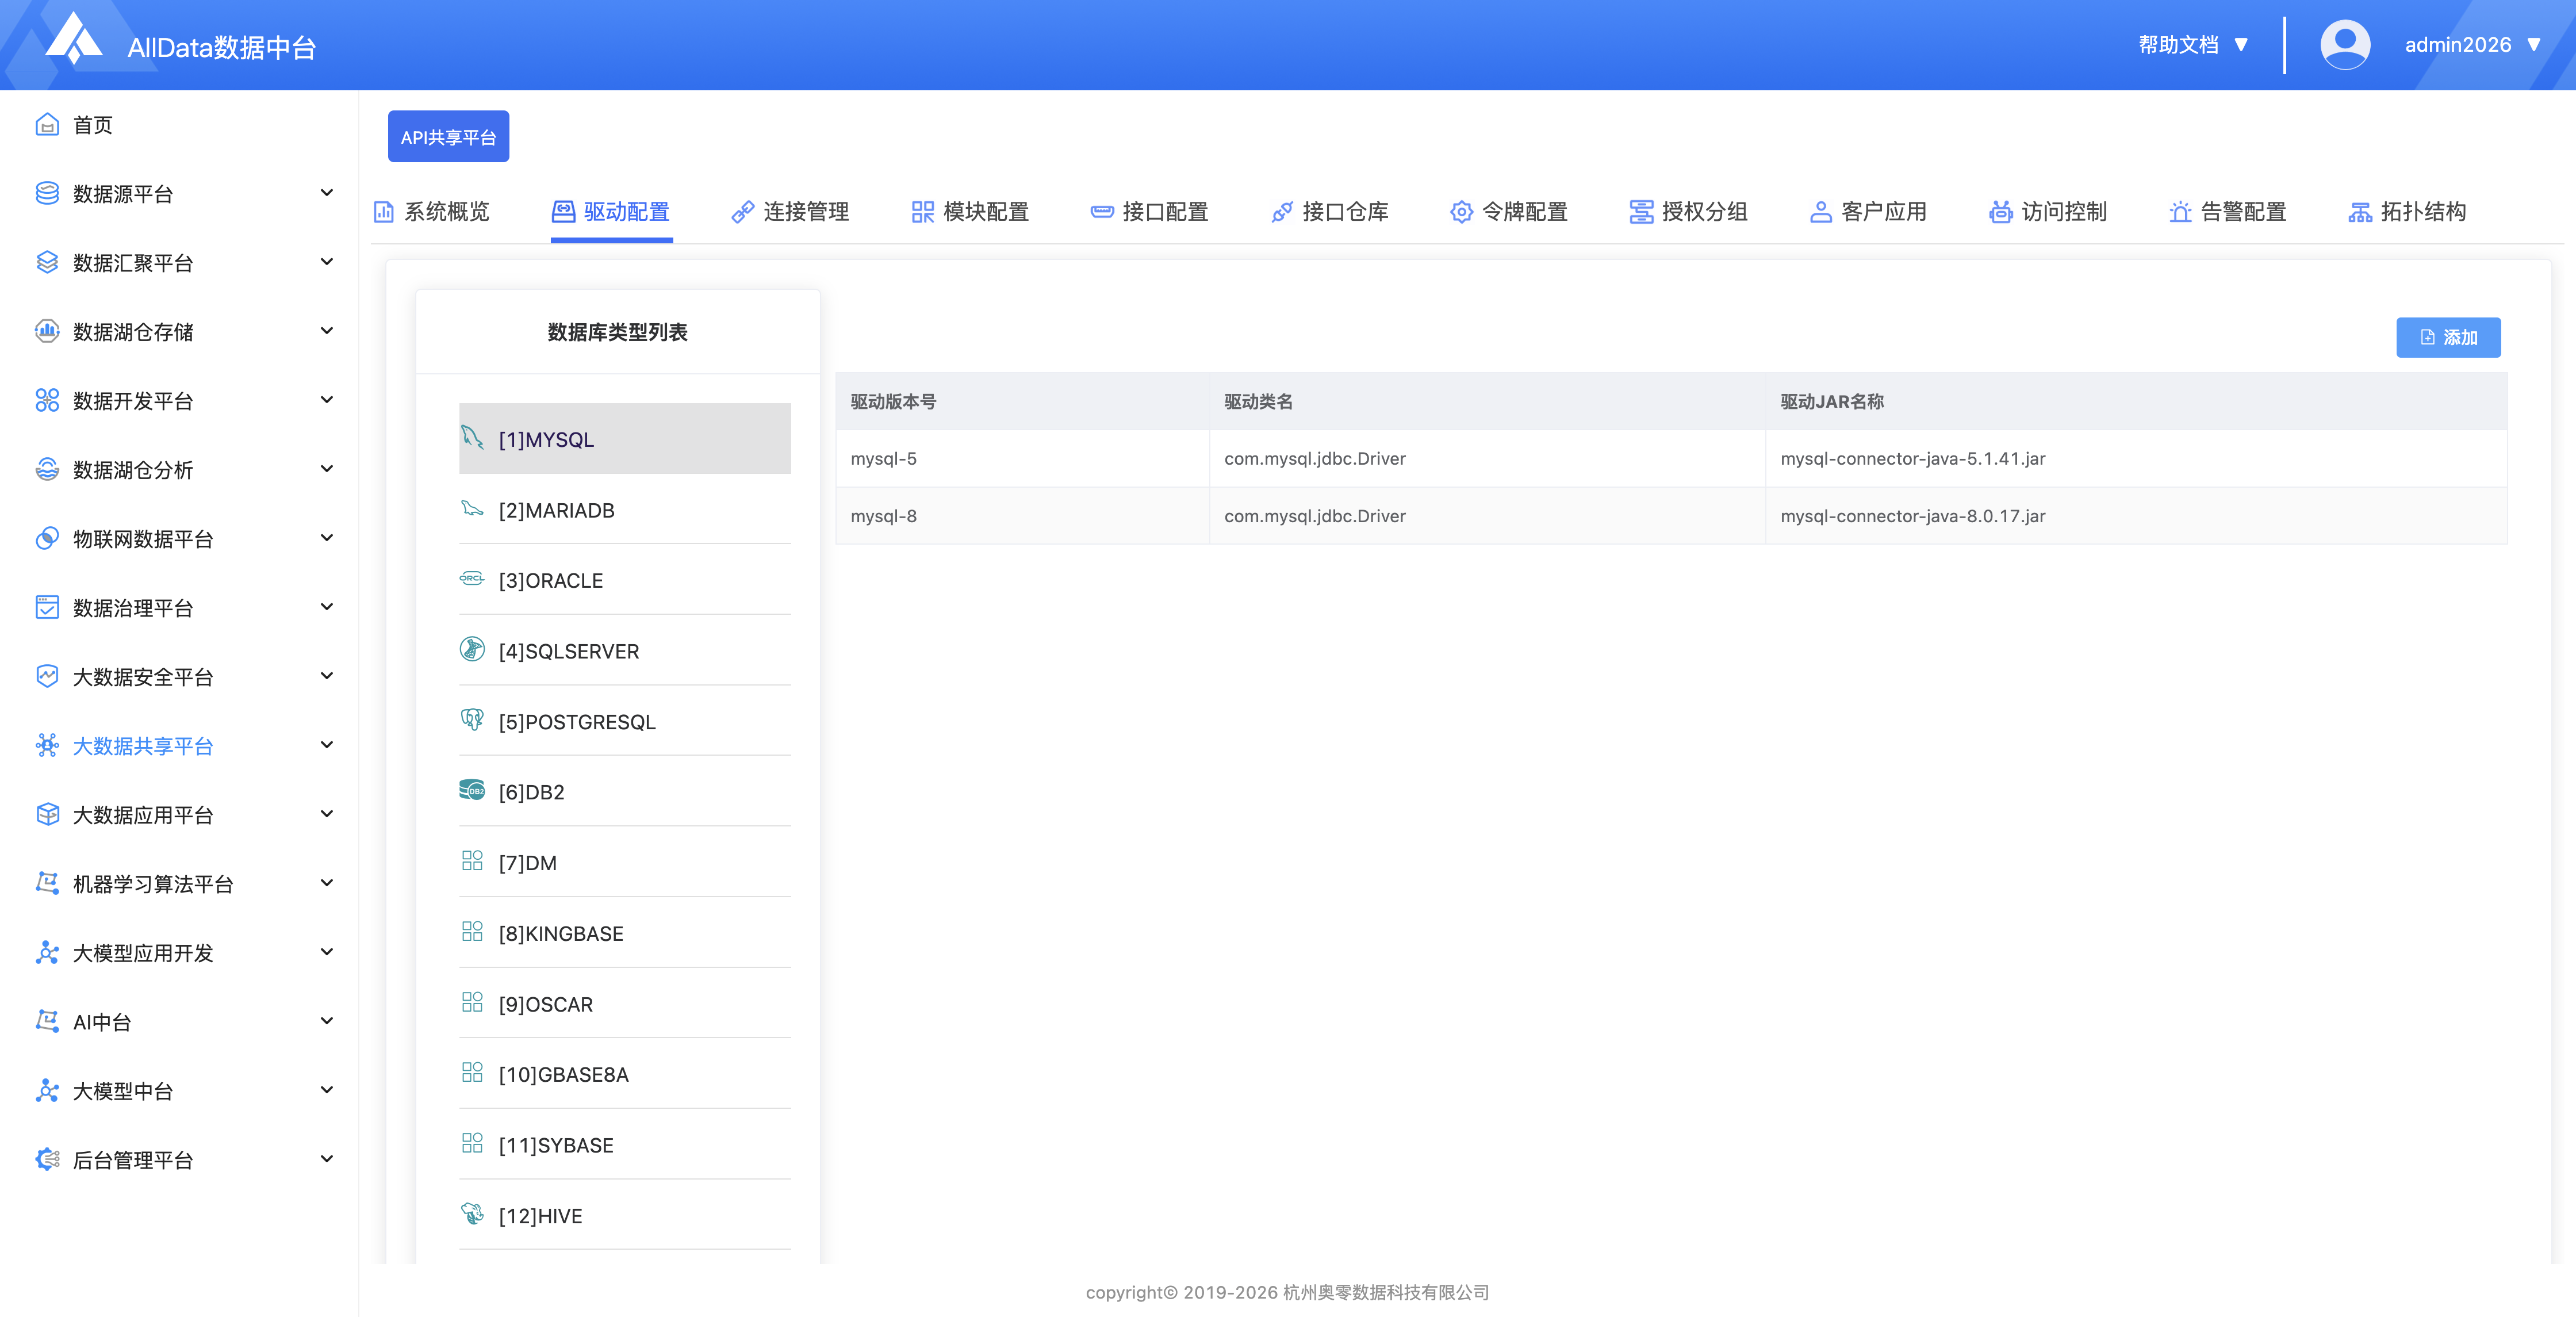
Task: Click mysql-connector-java-8.0.17.jar cell
Action: (x=2136, y=515)
